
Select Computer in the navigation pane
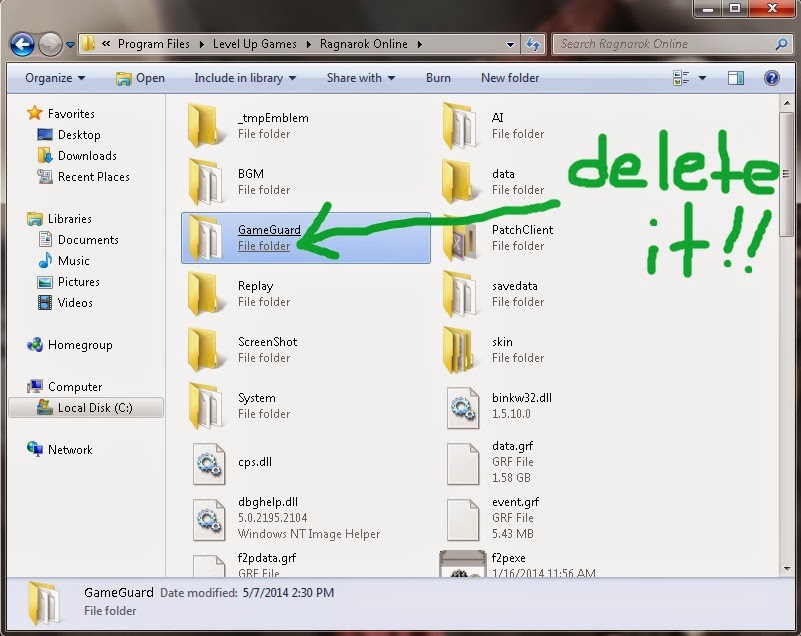tap(64, 387)
